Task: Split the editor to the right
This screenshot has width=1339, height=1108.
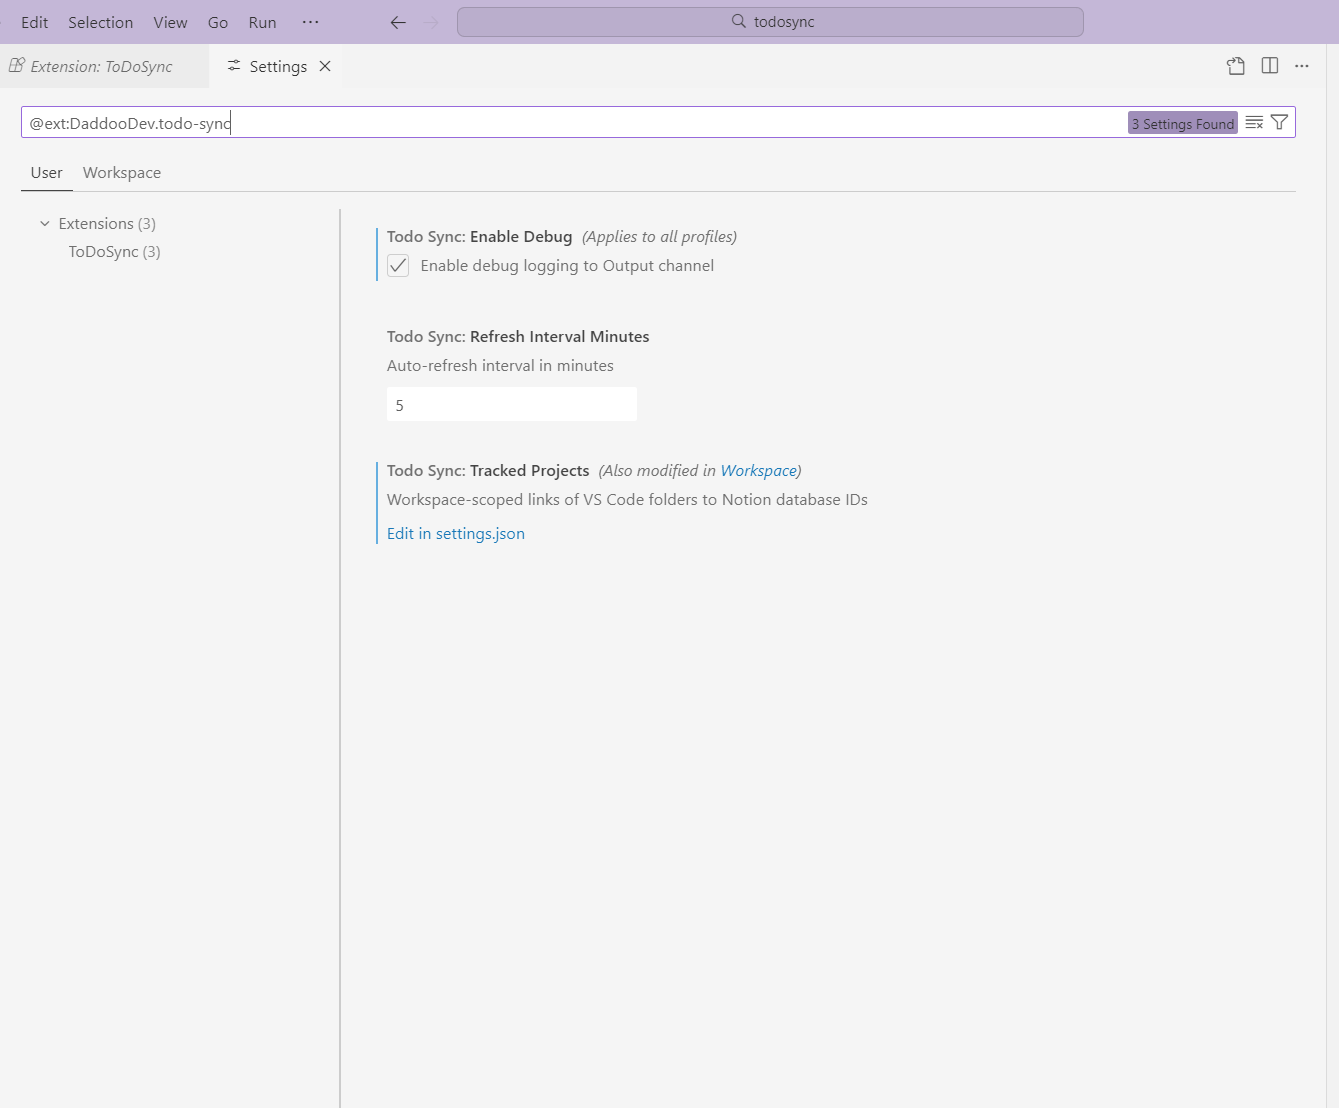Action: tap(1270, 66)
